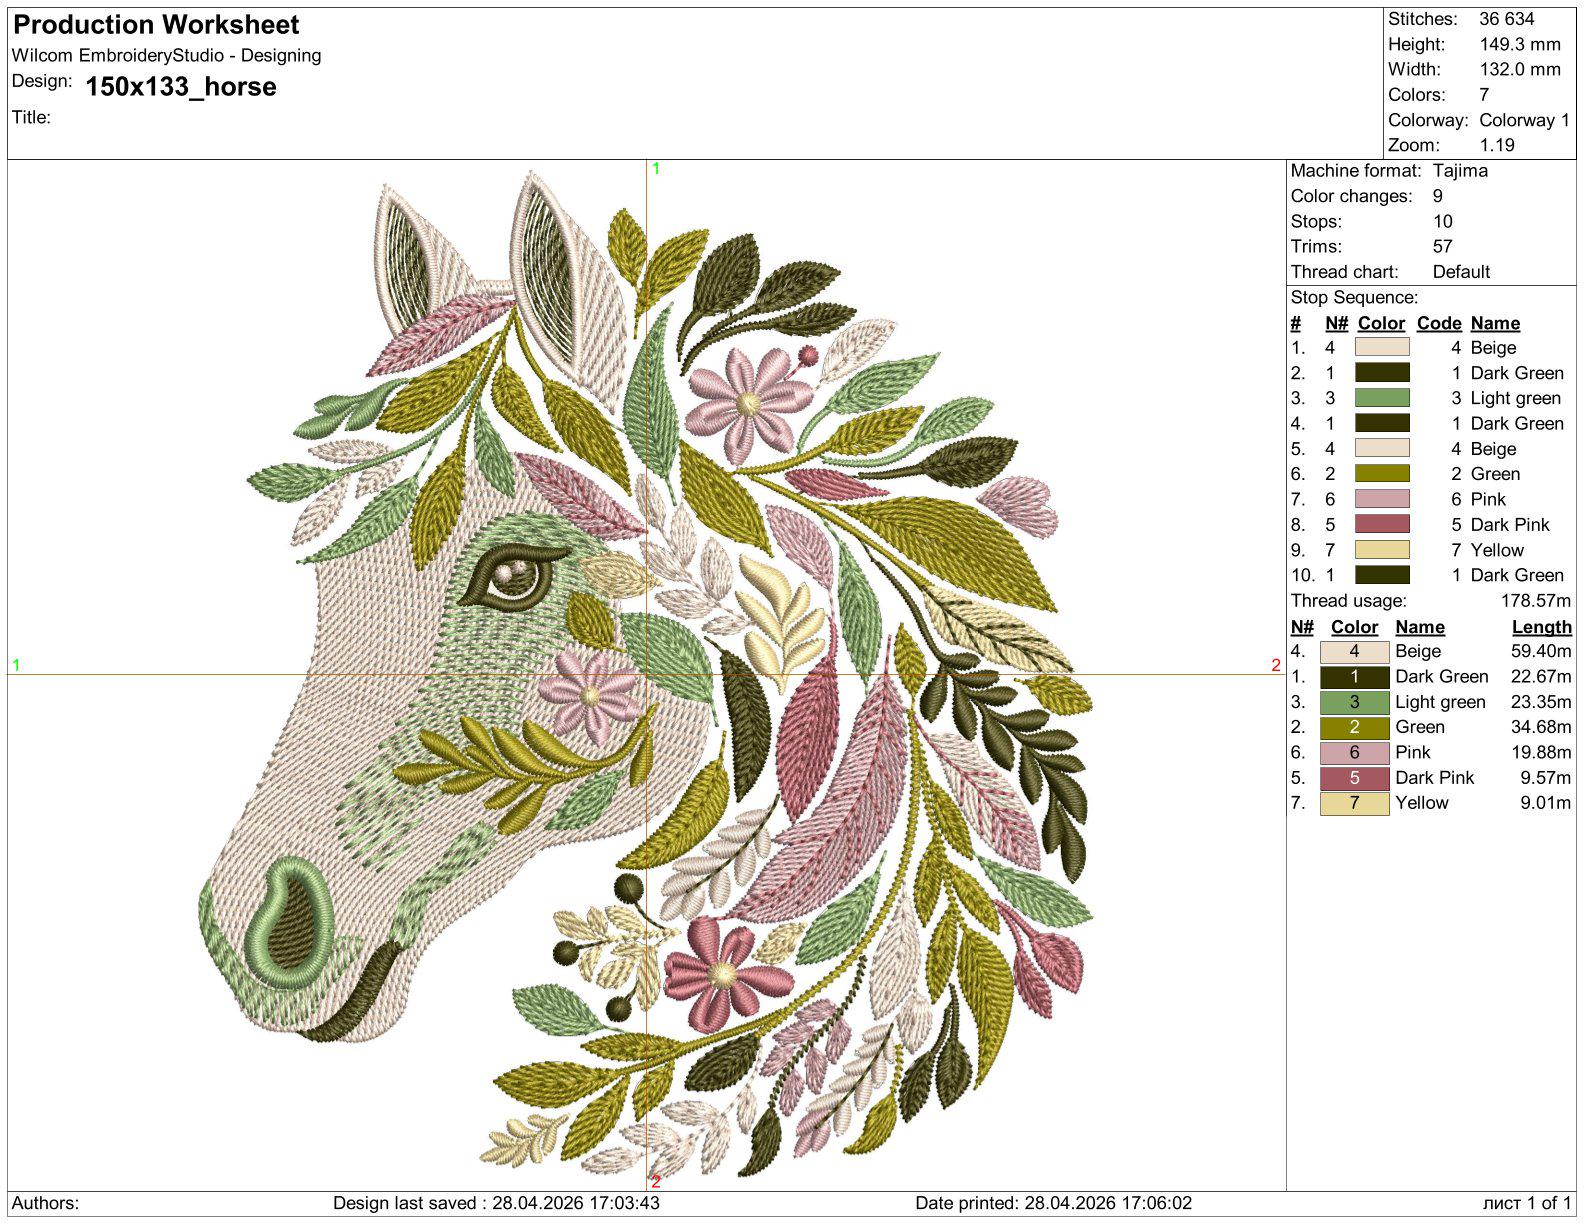The image size is (1584, 1224).
Task: Click the Length column header in thread usage
Action: [x=1541, y=627]
